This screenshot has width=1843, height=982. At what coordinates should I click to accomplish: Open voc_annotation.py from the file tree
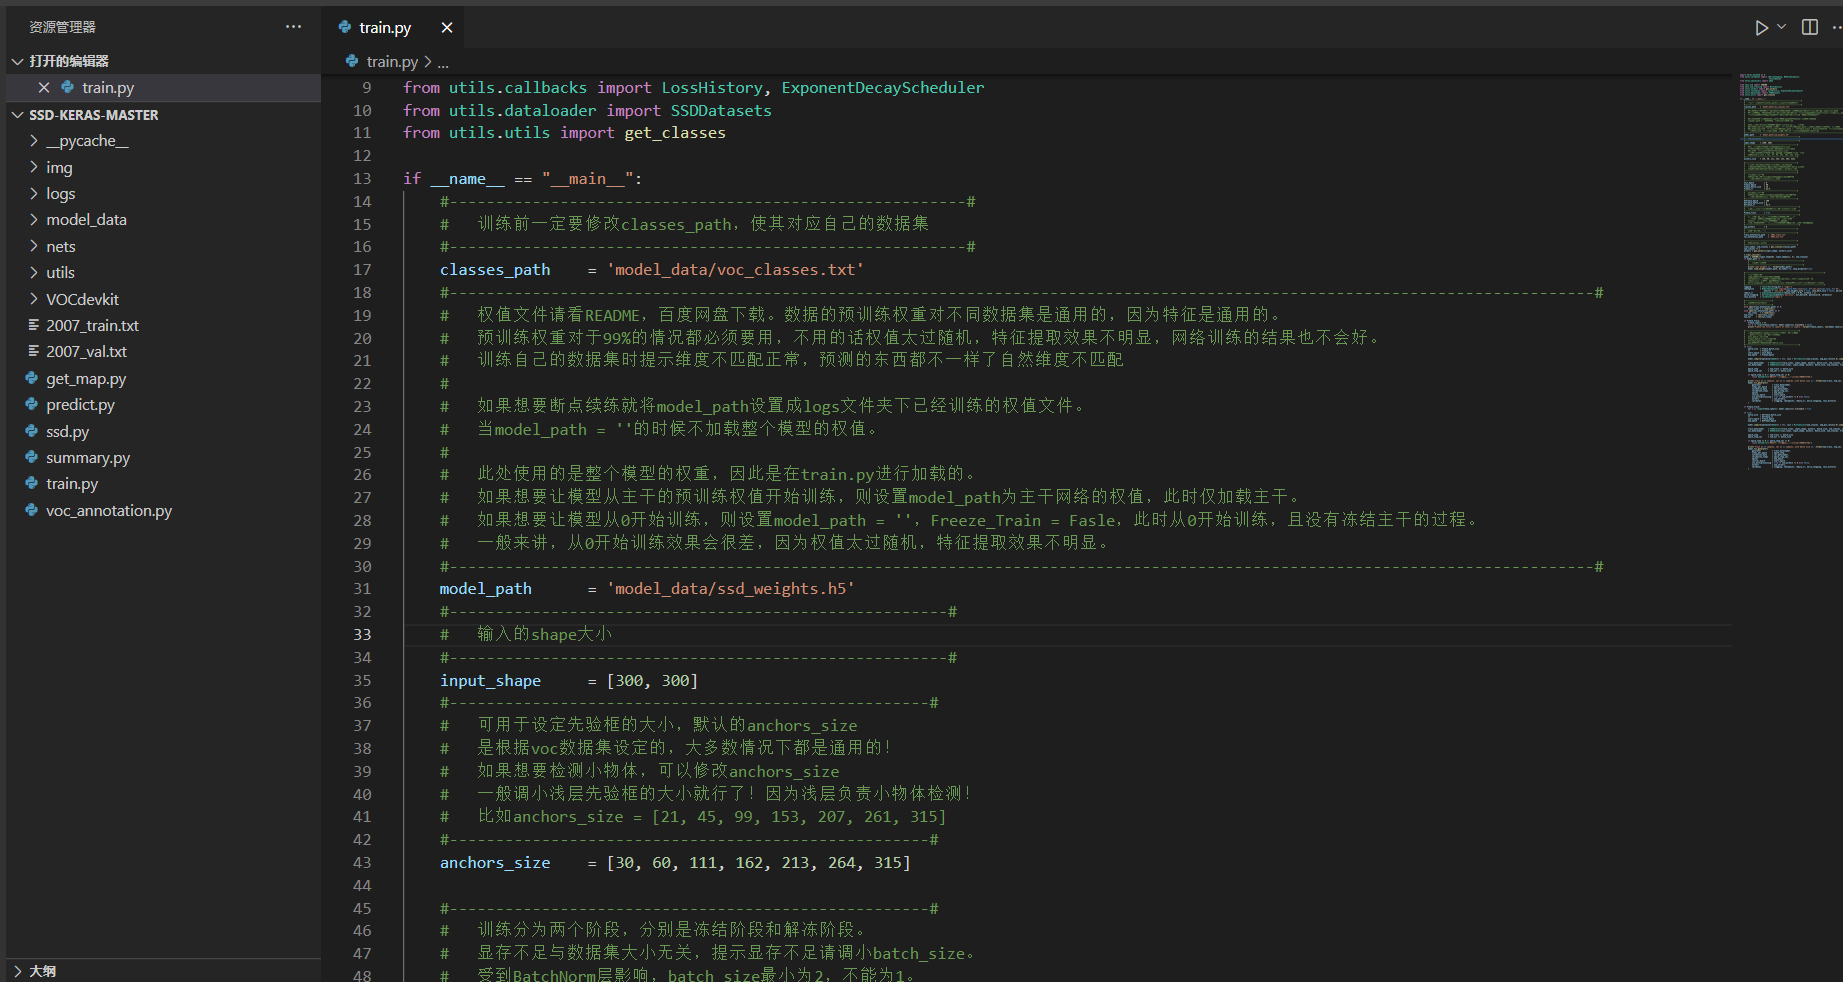coord(109,510)
